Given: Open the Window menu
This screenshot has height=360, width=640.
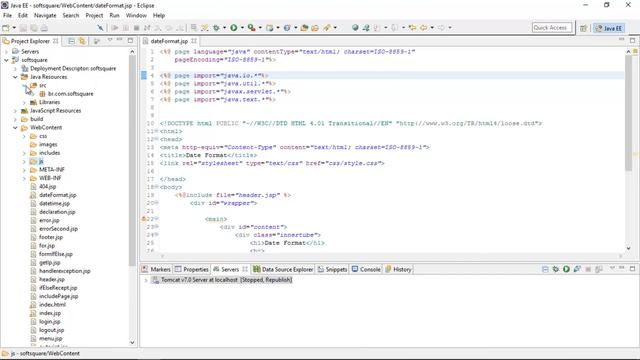Looking at the screenshot, I should coord(136,15).
